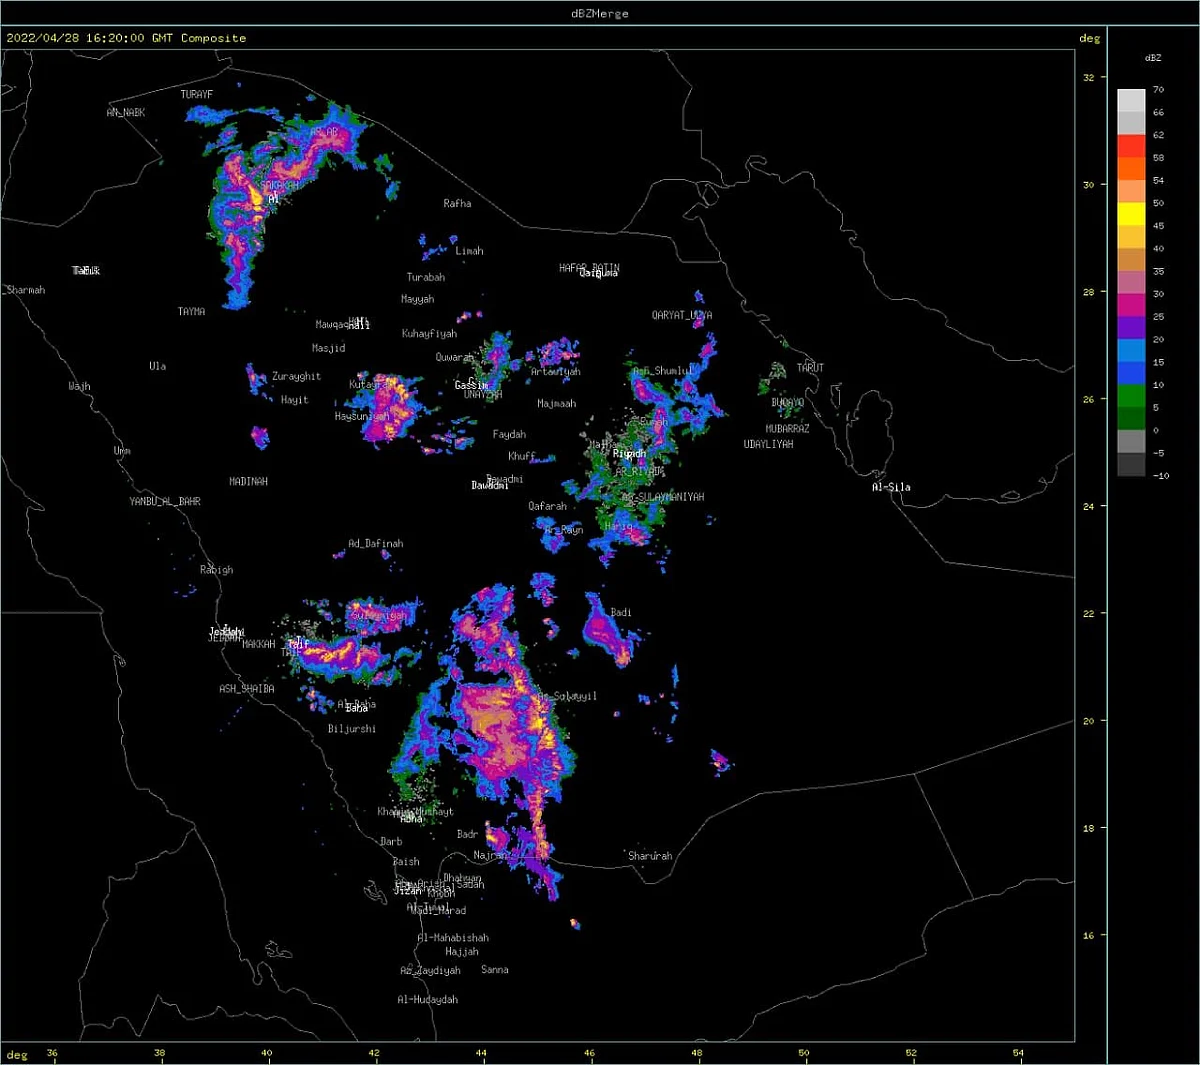
Task: Click the dBZMerge title text
Action: coord(600,13)
